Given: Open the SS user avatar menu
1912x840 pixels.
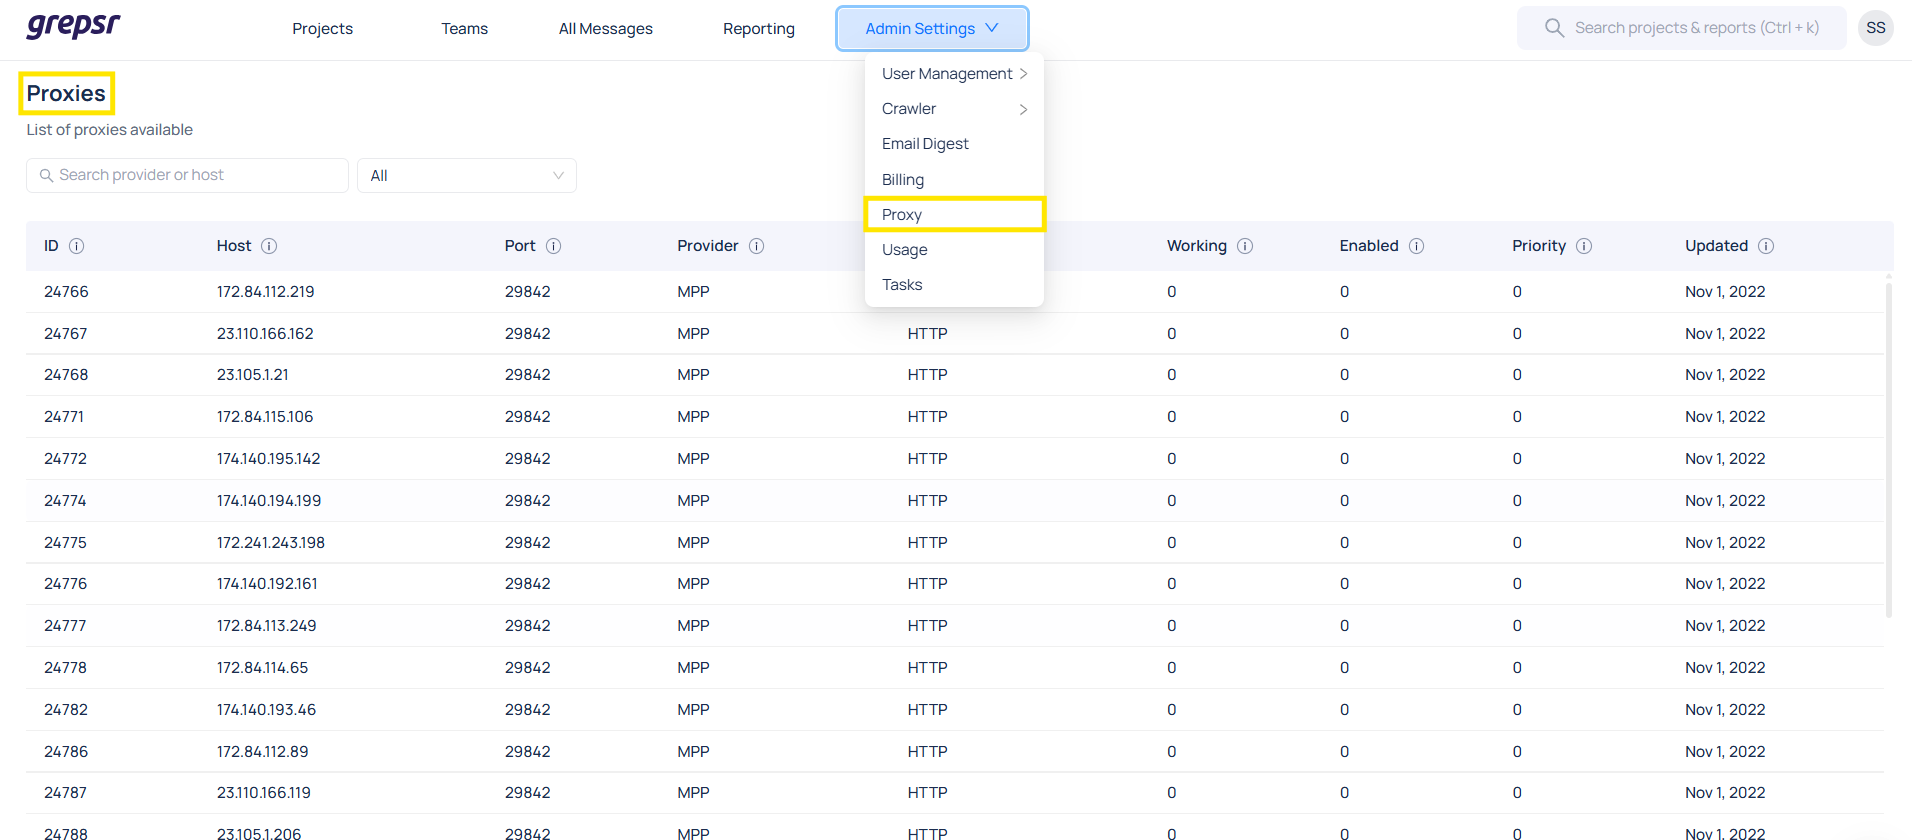Looking at the screenshot, I should coord(1876,28).
